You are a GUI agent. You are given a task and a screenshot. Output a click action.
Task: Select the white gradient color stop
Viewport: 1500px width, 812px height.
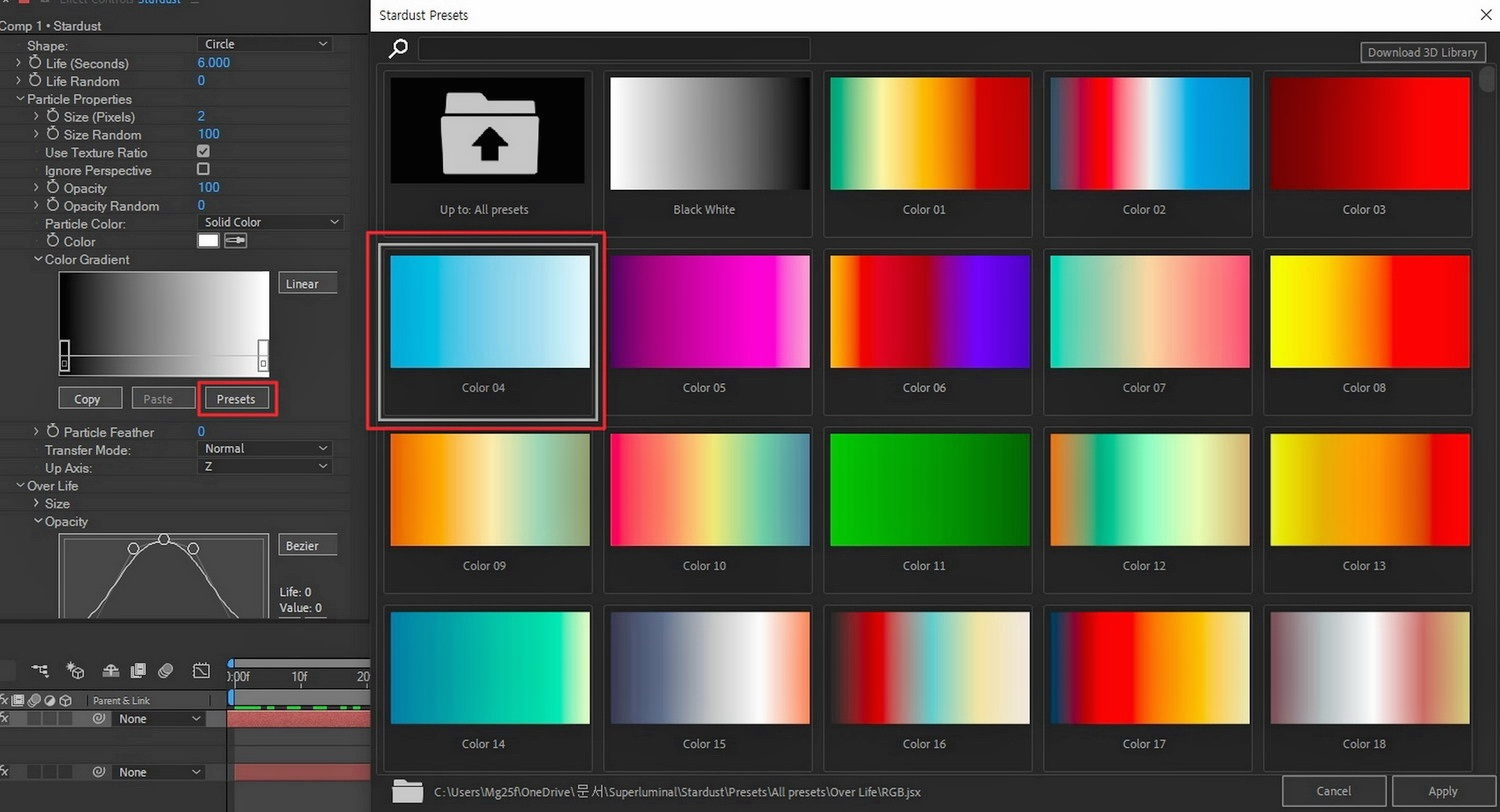point(263,354)
